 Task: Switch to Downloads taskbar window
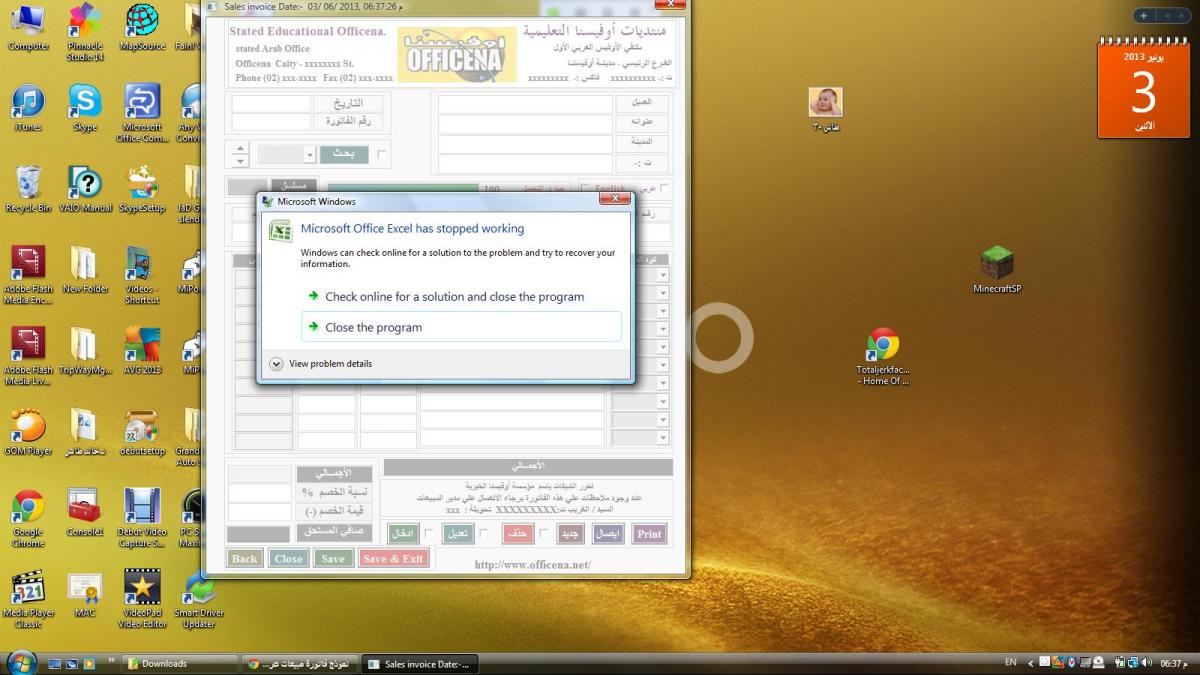(180, 663)
